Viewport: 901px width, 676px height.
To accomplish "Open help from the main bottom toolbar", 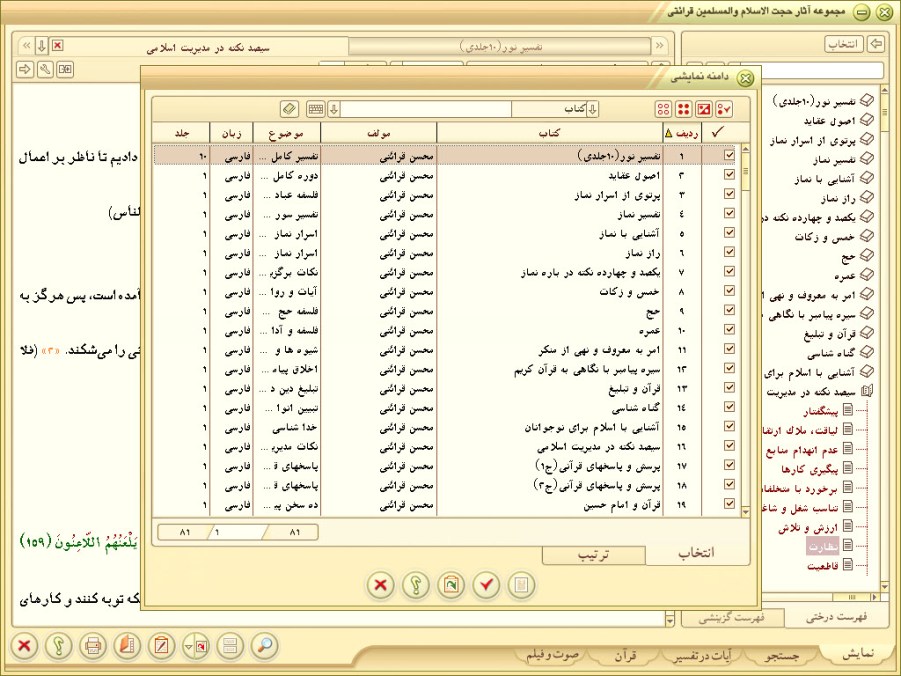I will point(59,646).
